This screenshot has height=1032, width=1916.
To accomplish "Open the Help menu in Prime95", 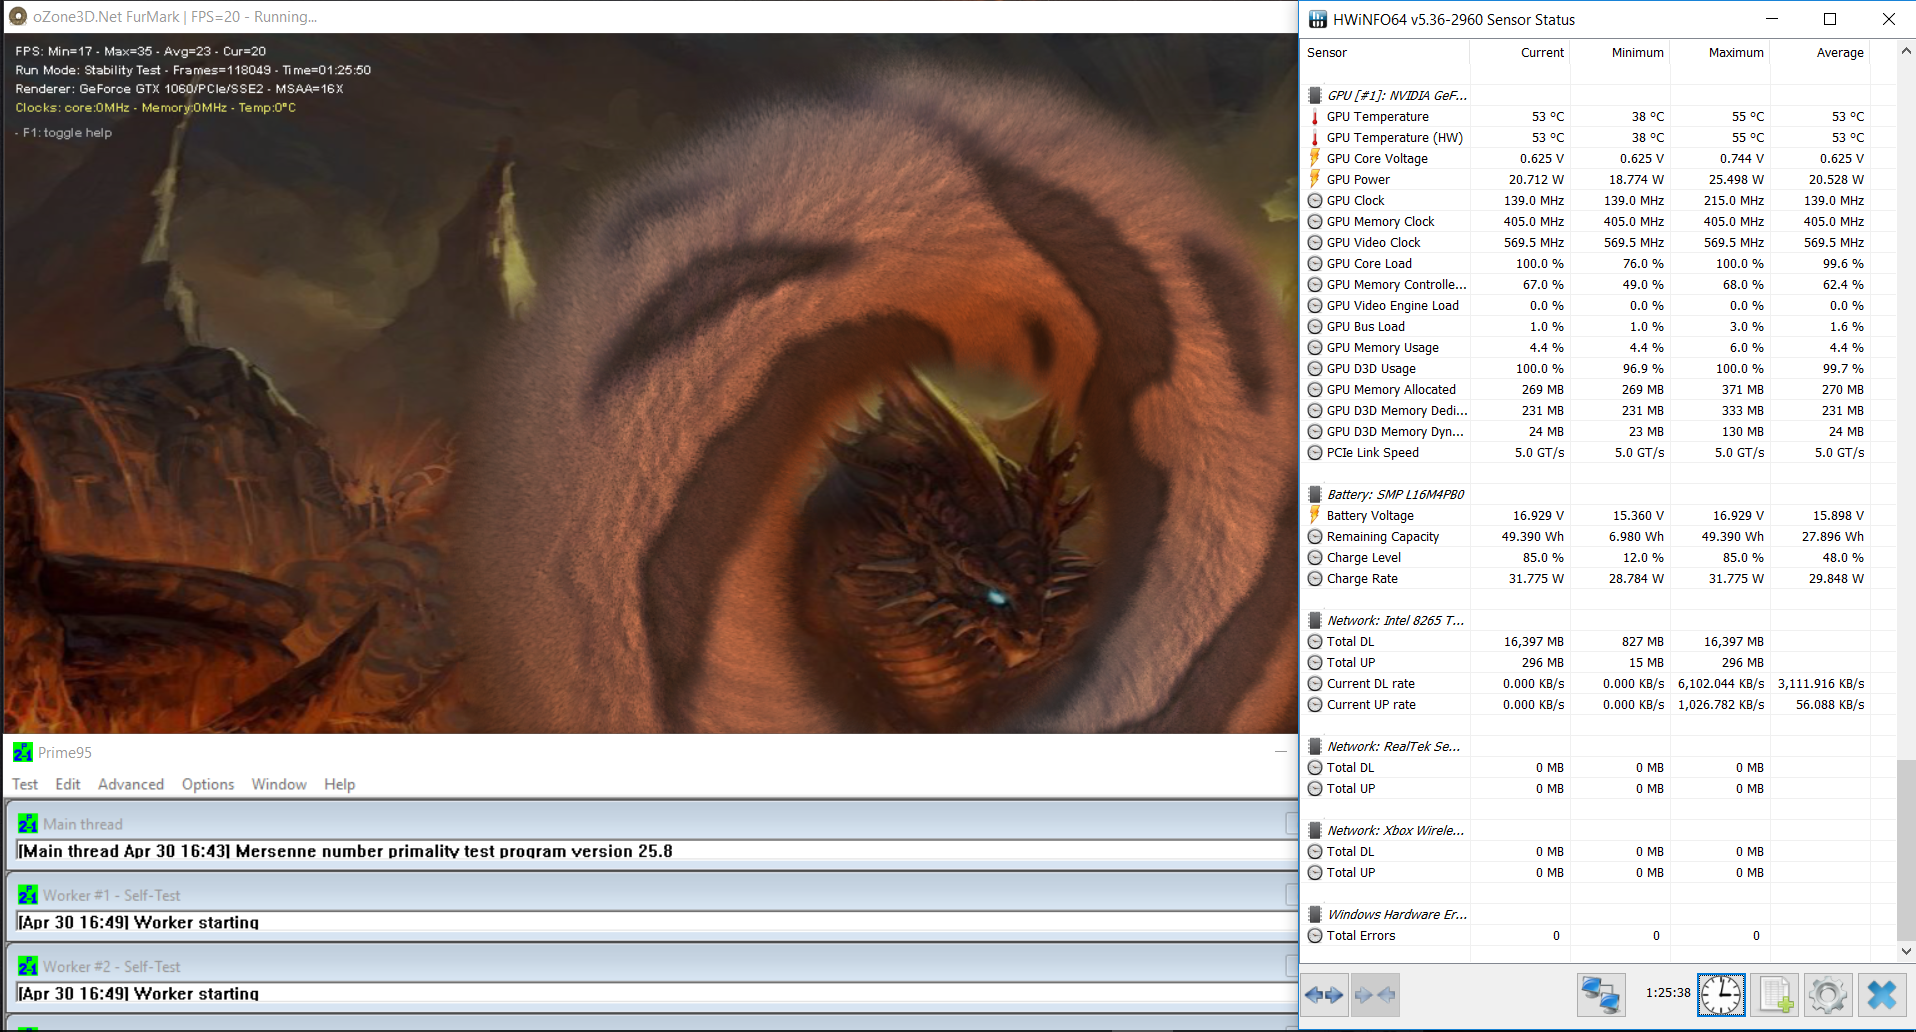I will (340, 784).
